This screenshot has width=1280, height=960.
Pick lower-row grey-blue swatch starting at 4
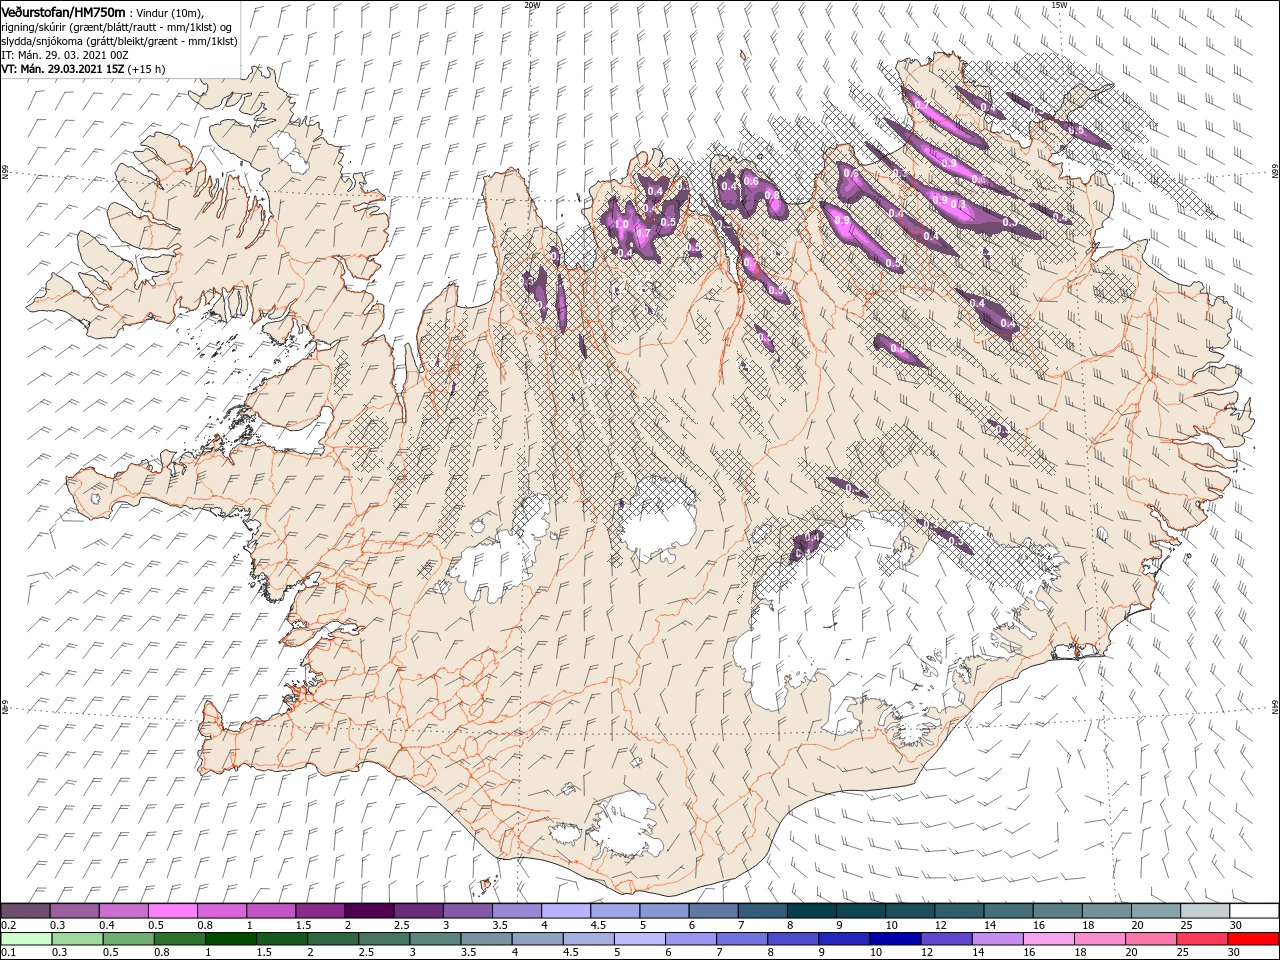pos(536,939)
